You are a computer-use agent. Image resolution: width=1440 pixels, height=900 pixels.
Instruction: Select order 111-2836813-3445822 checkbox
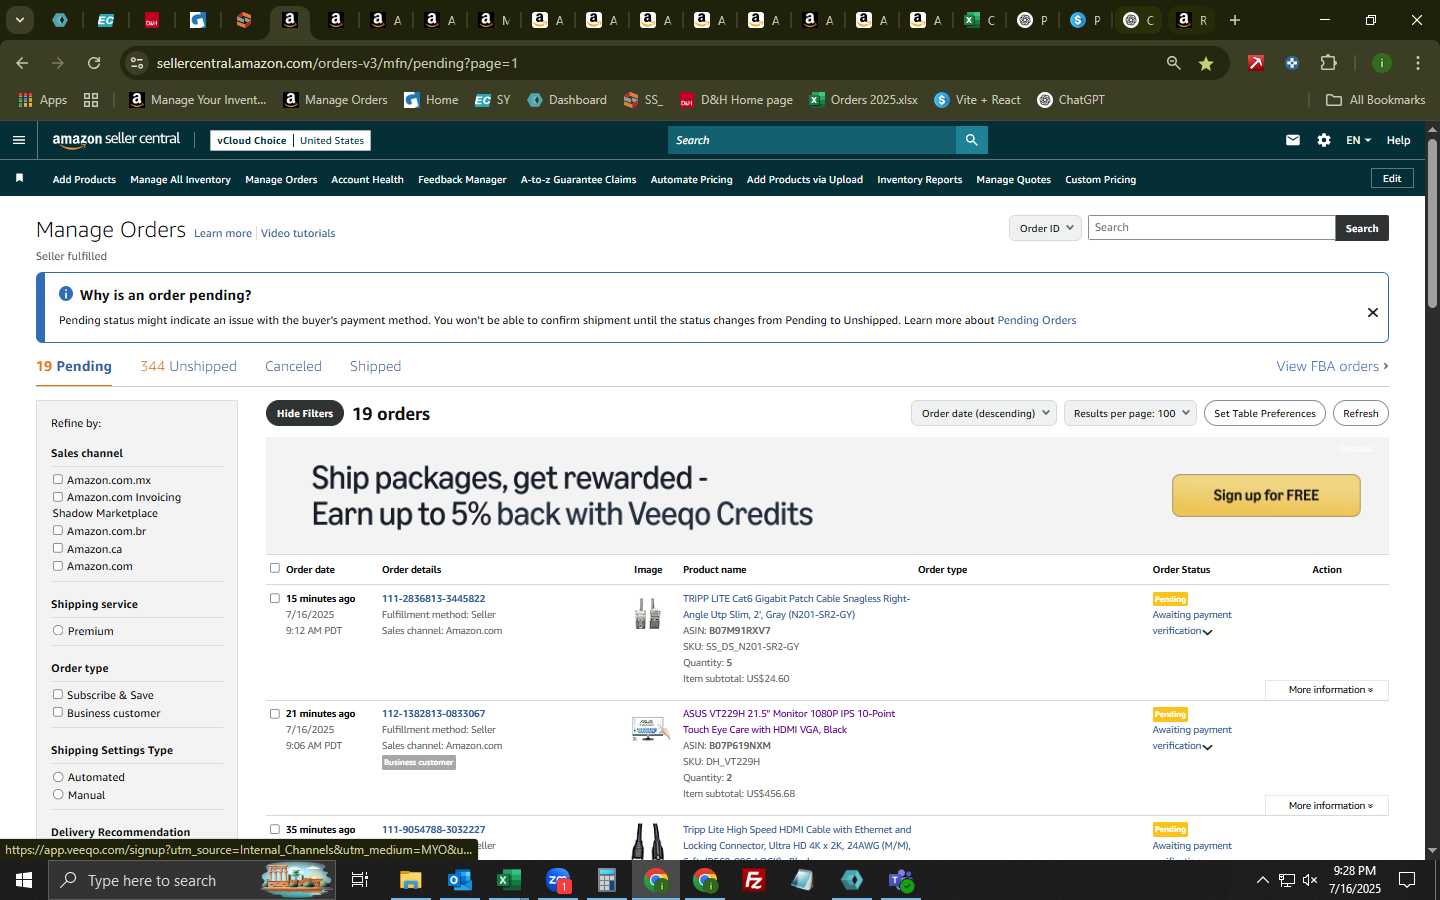coord(275,598)
